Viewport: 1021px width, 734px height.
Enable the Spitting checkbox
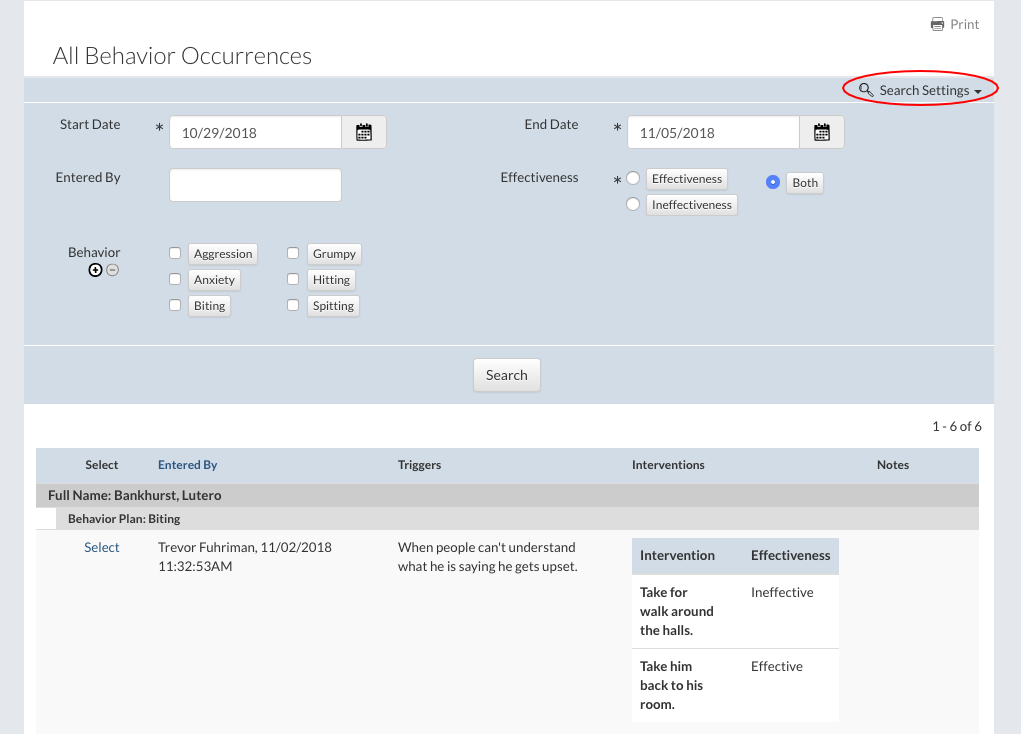pyautogui.click(x=293, y=306)
